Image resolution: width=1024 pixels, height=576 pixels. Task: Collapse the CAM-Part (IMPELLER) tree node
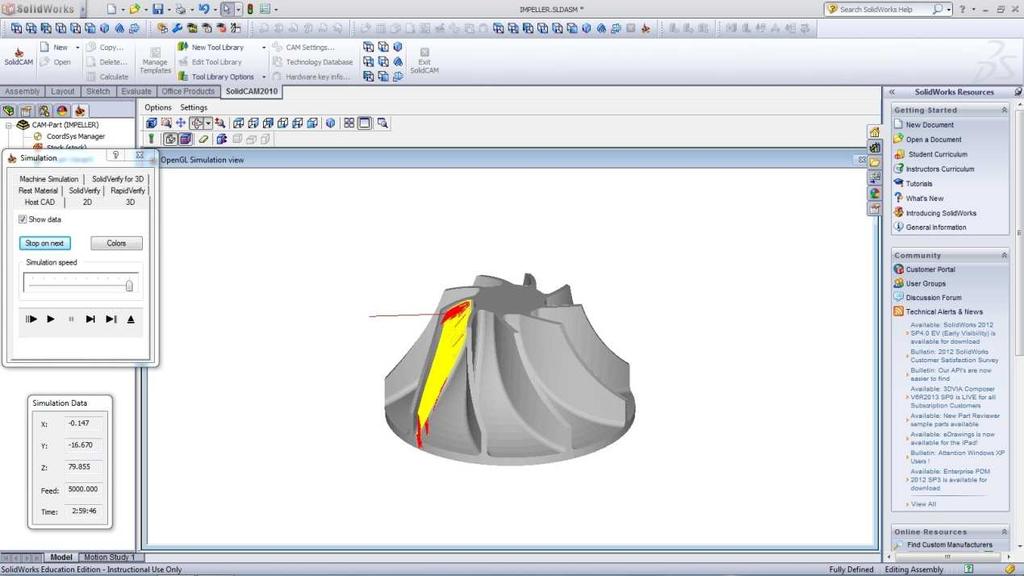[8, 125]
